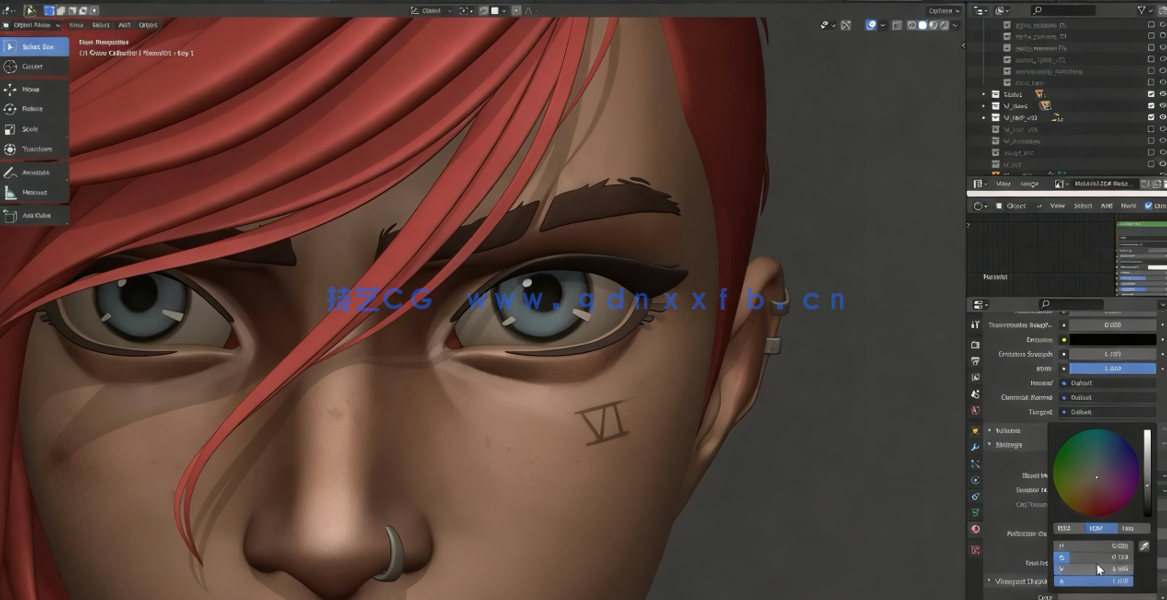The width and height of the screenshot is (1167, 600).
Task: Toggle viewport visibility of the V_Hair_v3 collection
Action: [1162, 117]
